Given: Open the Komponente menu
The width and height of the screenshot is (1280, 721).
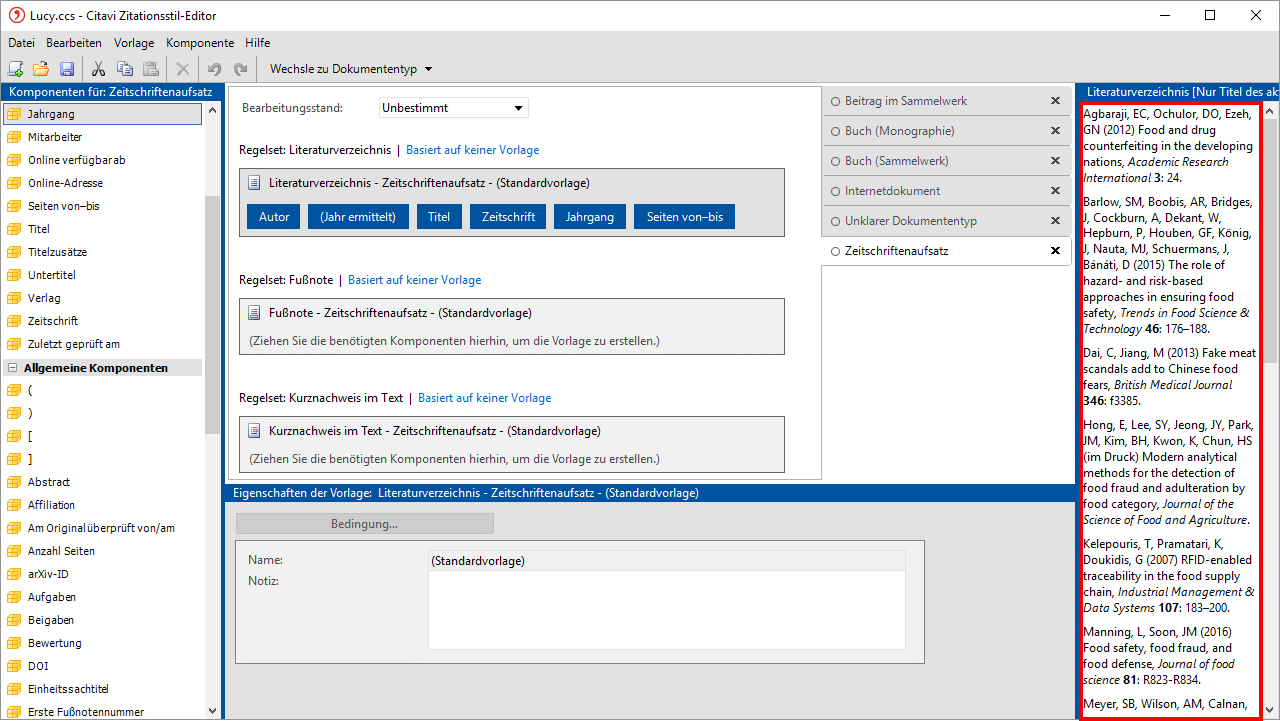Looking at the screenshot, I should click(x=200, y=43).
